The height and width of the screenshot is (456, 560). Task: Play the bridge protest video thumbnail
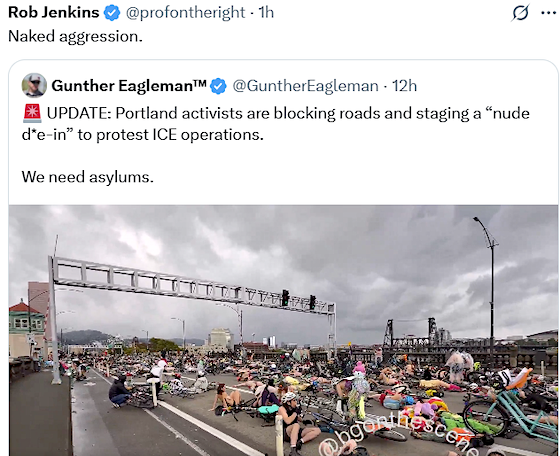284,330
